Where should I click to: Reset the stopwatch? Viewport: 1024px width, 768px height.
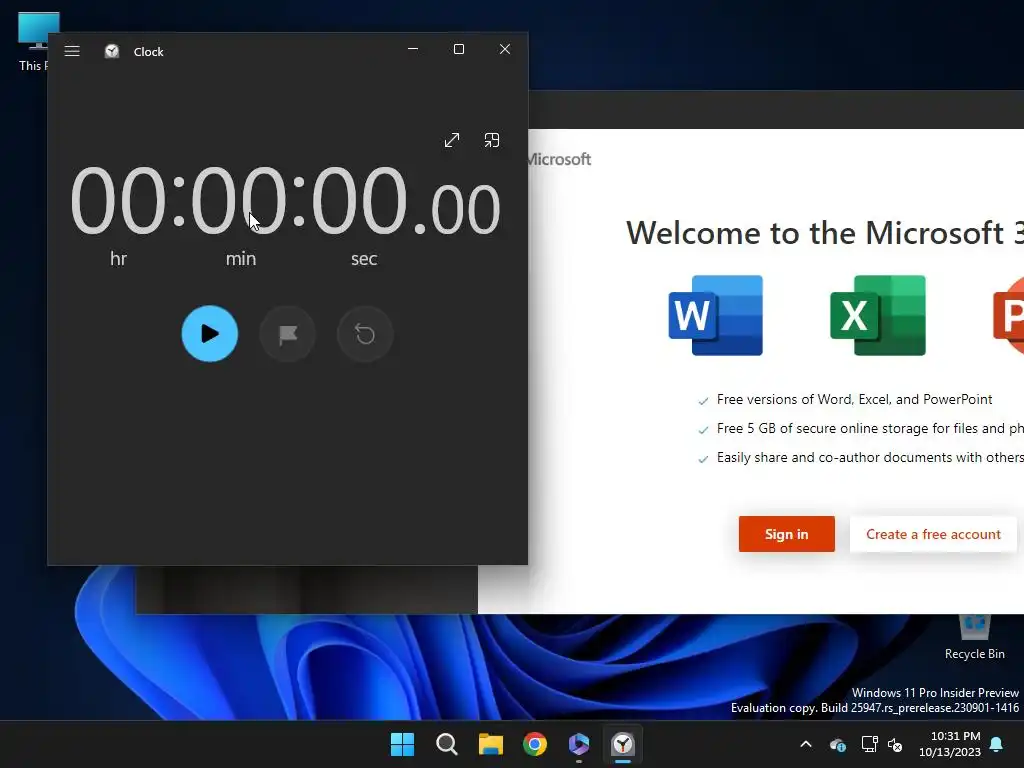tap(365, 334)
